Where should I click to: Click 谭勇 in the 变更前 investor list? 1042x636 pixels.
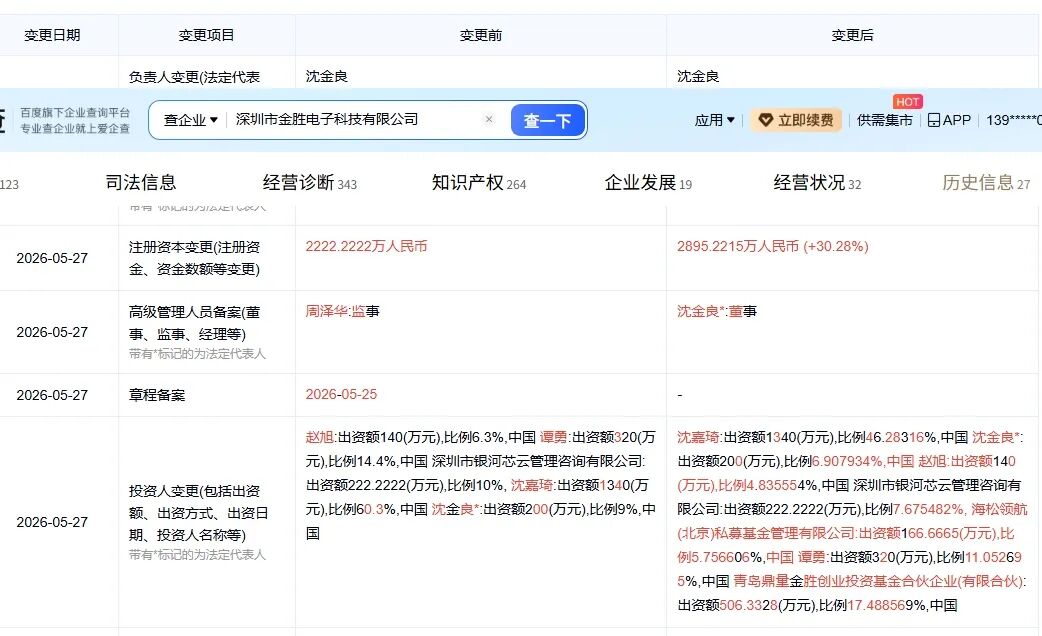pyautogui.click(x=553, y=437)
